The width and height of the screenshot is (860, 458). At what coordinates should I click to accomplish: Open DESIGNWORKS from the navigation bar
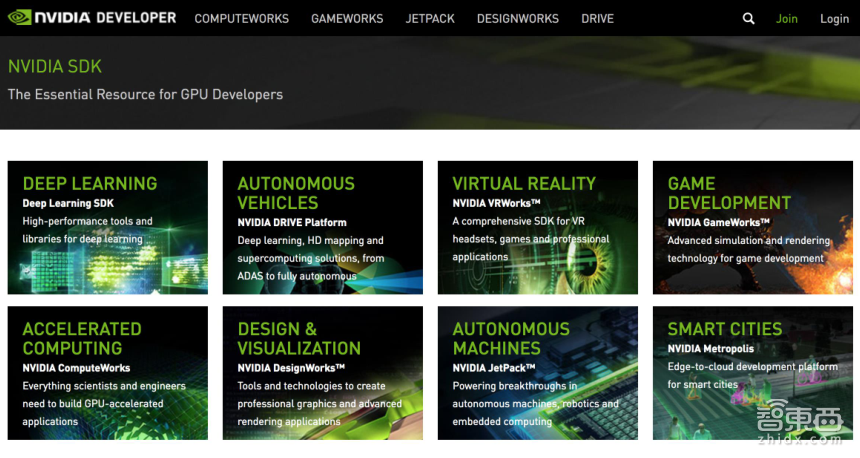[517, 18]
